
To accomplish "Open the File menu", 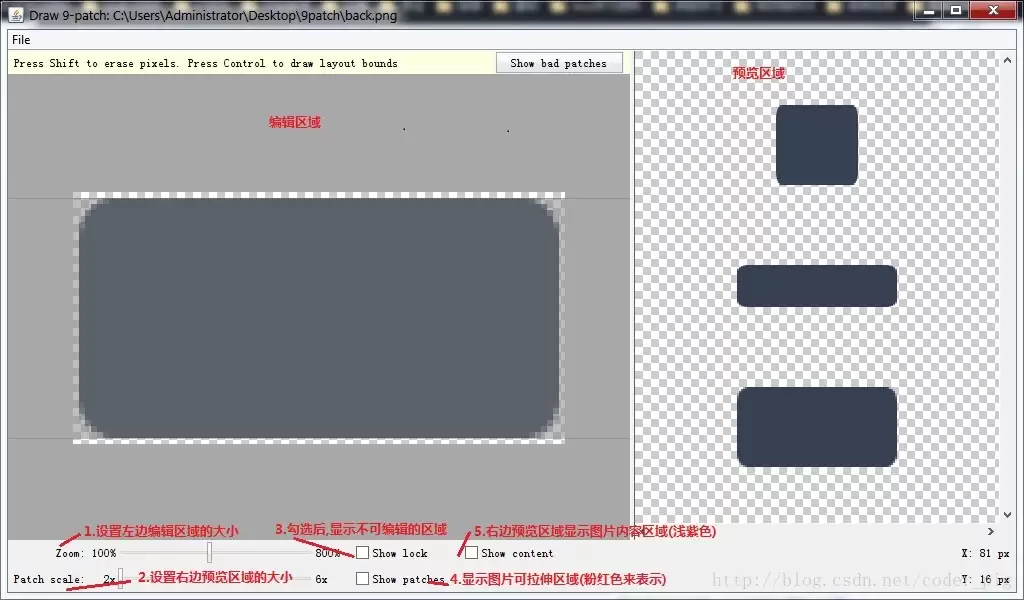I will [x=21, y=40].
